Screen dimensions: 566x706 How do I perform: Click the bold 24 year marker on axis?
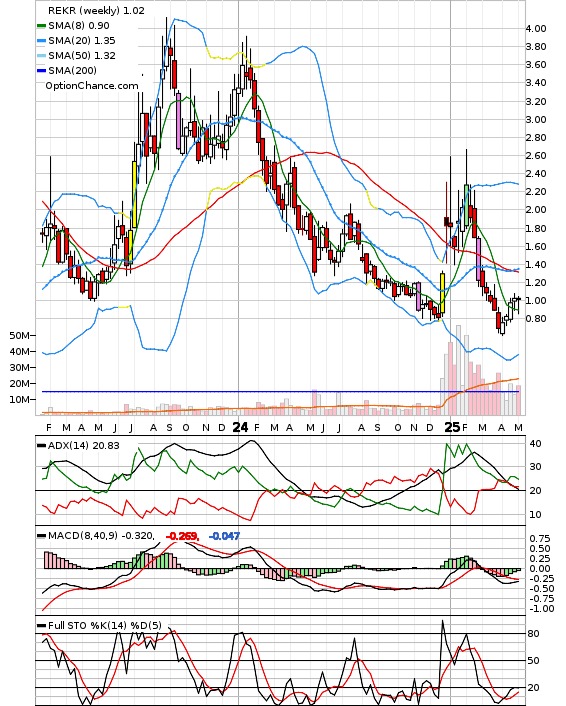(x=240, y=427)
